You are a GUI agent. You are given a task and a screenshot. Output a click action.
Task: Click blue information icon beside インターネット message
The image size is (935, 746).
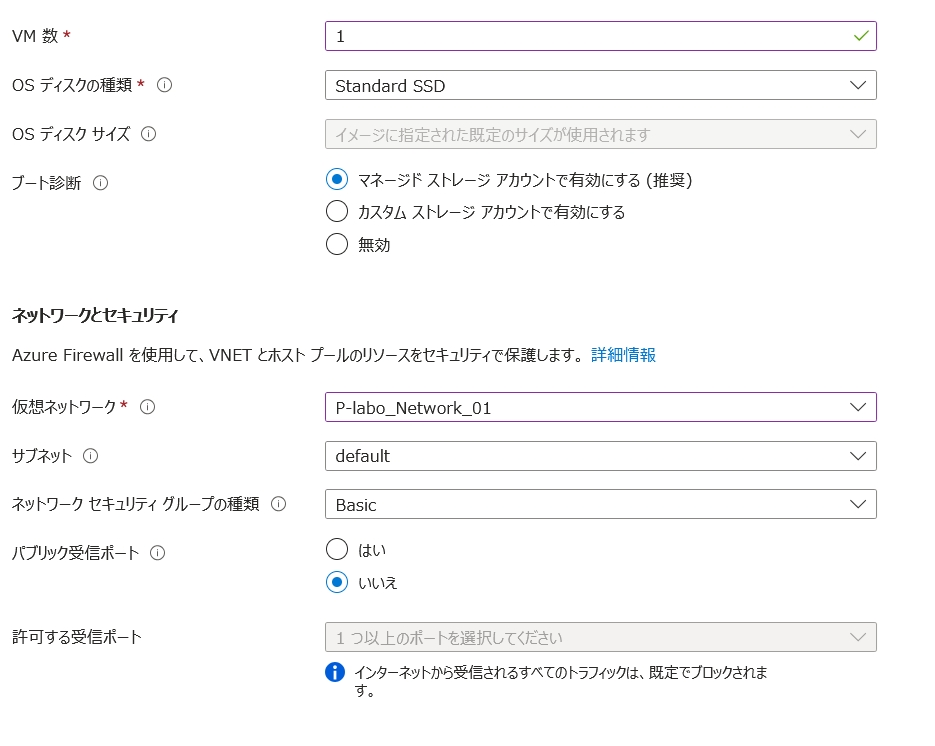tap(335, 672)
